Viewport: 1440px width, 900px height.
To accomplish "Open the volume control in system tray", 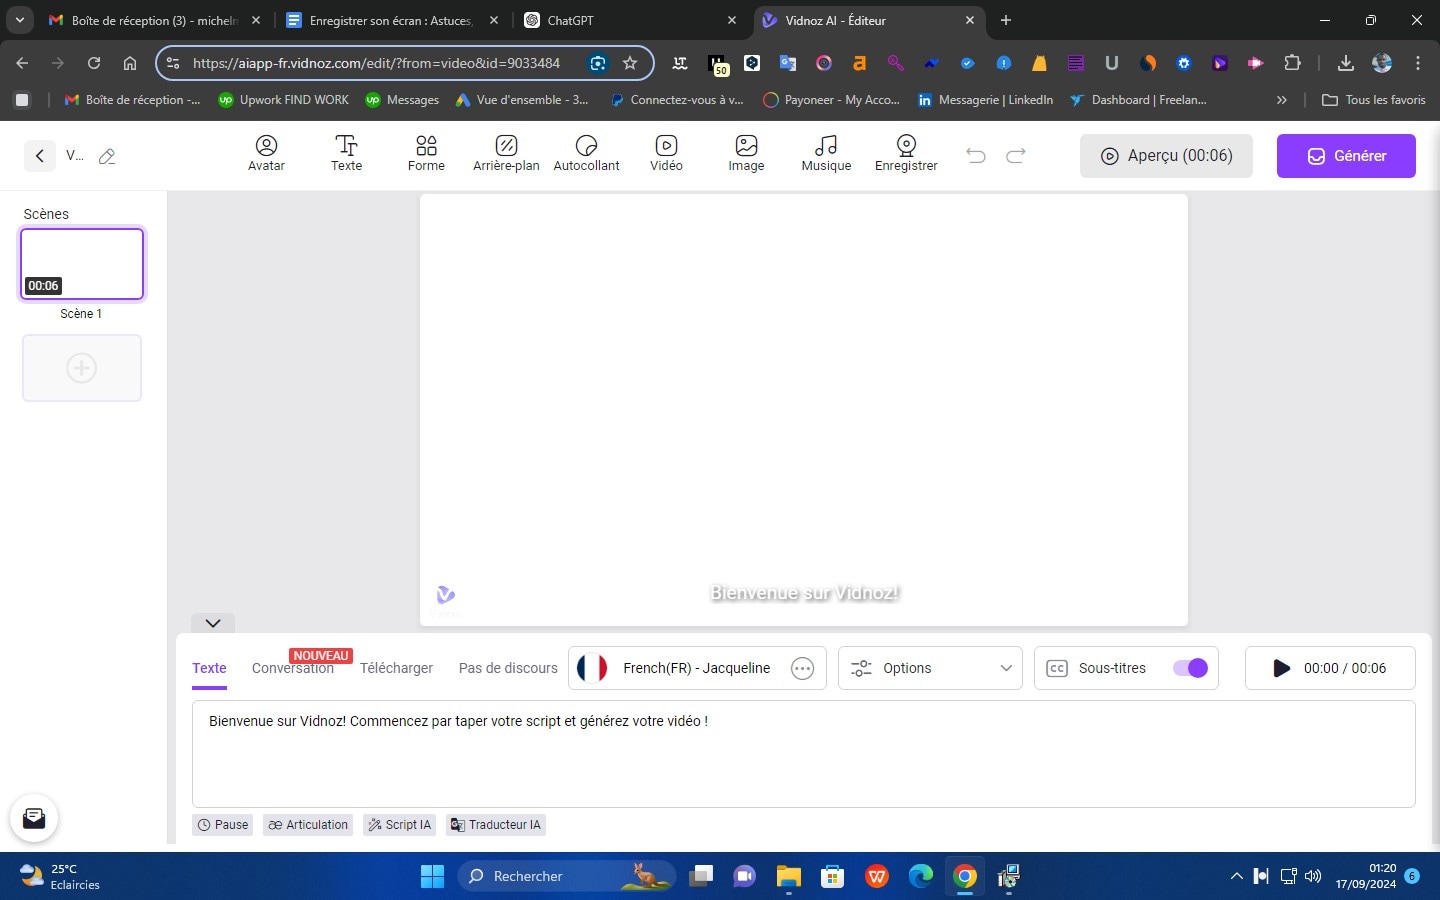I will tap(1313, 876).
